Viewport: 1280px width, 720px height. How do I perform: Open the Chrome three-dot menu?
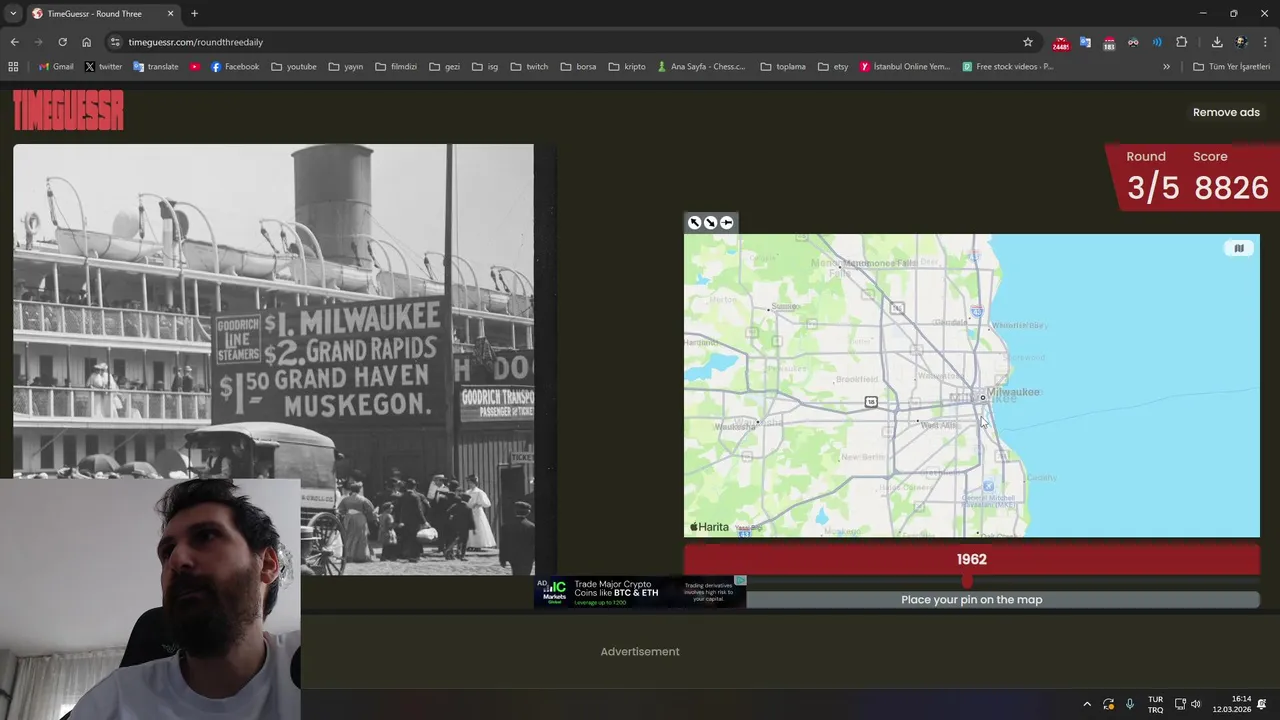1265,42
